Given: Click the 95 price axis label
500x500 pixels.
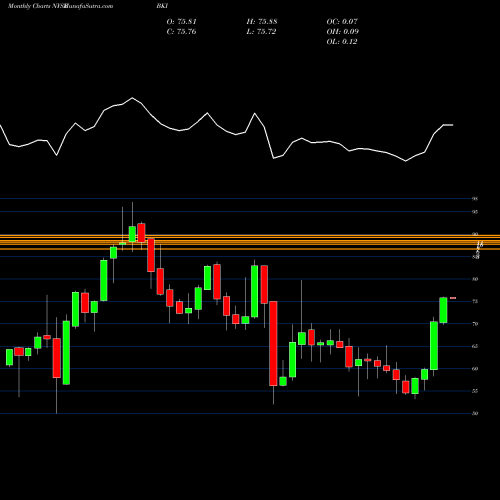Looking at the screenshot, I should pyautogui.click(x=475, y=212).
